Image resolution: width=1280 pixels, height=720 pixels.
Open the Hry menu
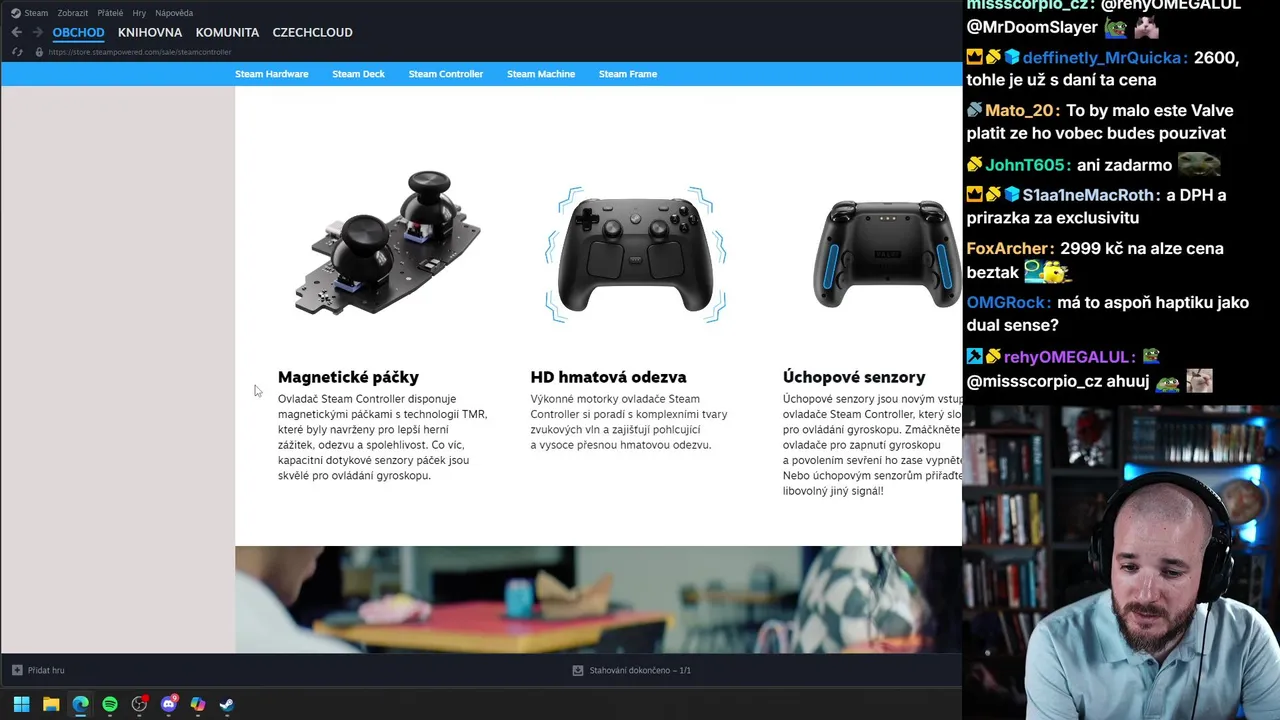point(139,13)
